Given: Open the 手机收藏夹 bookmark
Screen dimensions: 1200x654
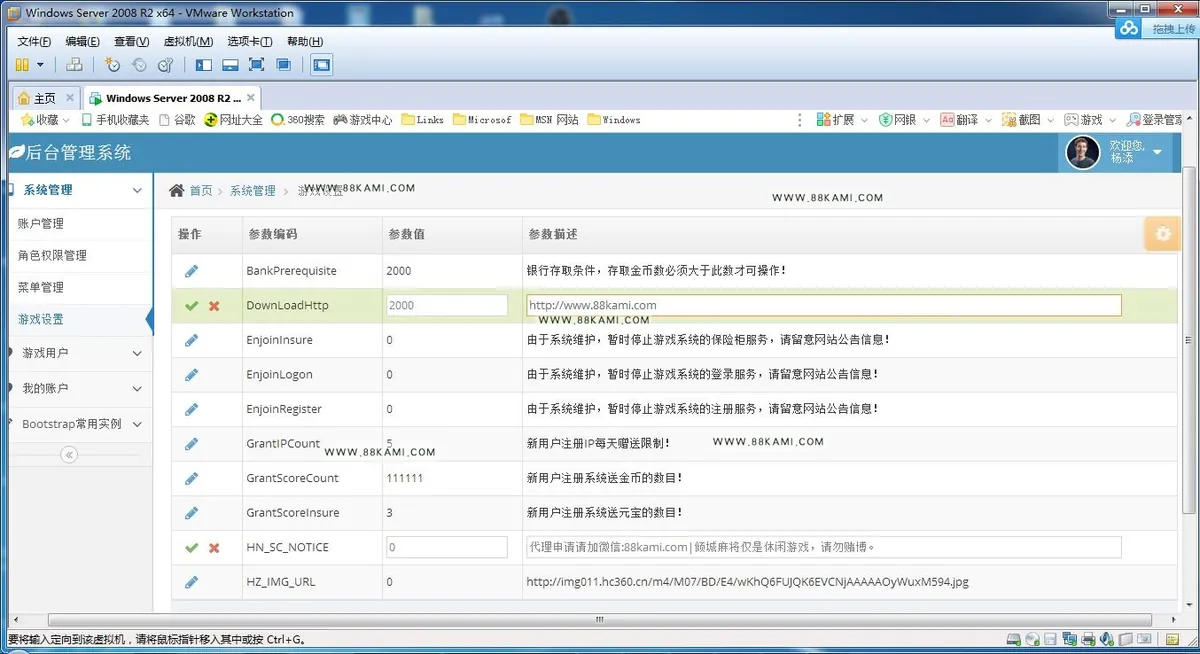Looking at the screenshot, I should [115, 120].
